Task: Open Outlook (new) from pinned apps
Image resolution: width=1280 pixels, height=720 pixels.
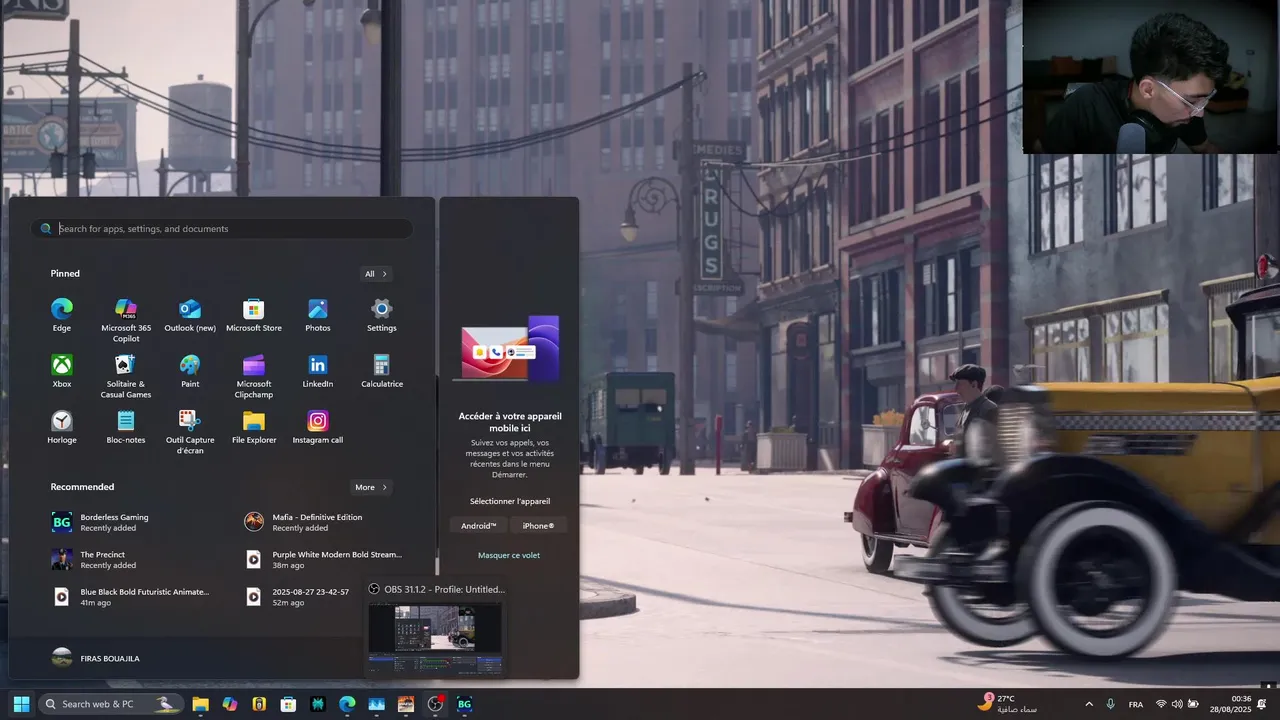Action: 190,314
